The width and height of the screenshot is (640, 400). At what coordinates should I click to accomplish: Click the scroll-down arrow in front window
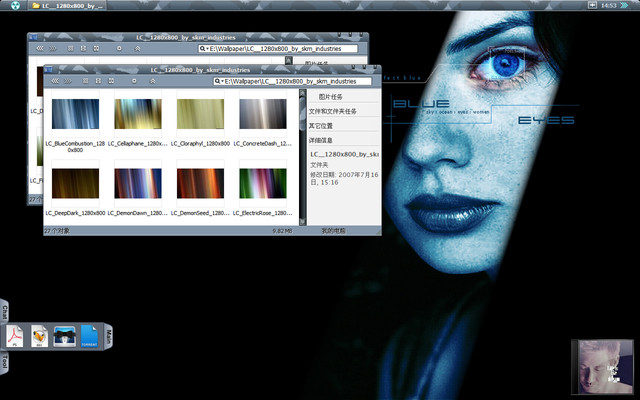point(302,222)
